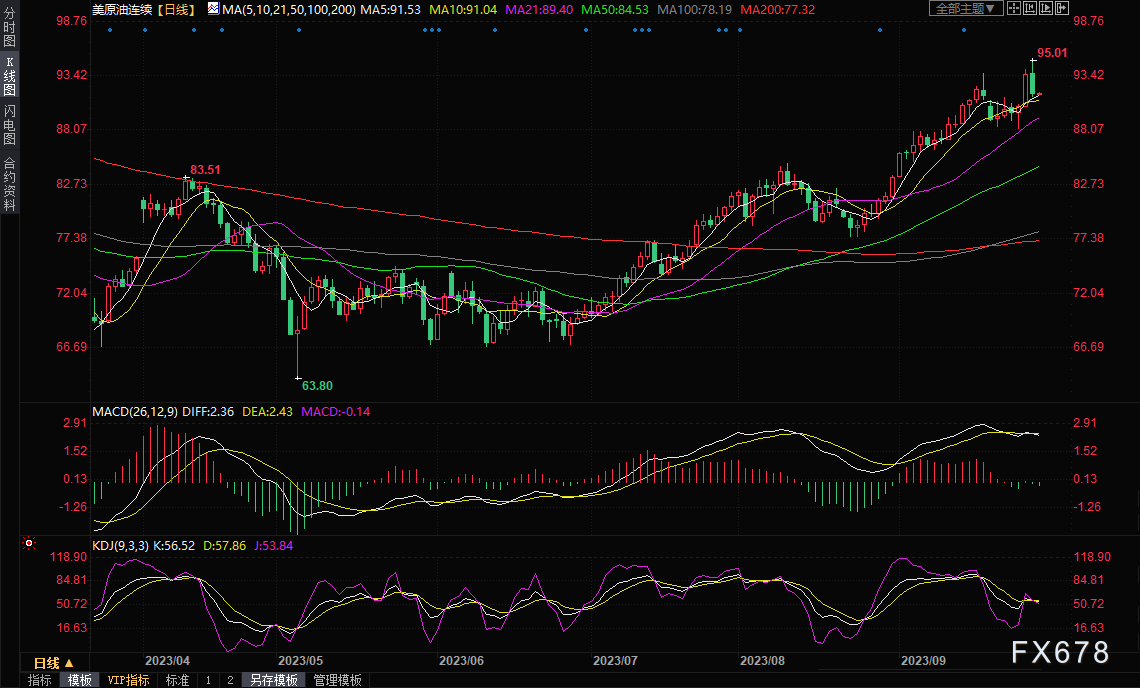Click the 95.01 high price marker
This screenshot has width=1140, height=688.
(x=1052, y=52)
